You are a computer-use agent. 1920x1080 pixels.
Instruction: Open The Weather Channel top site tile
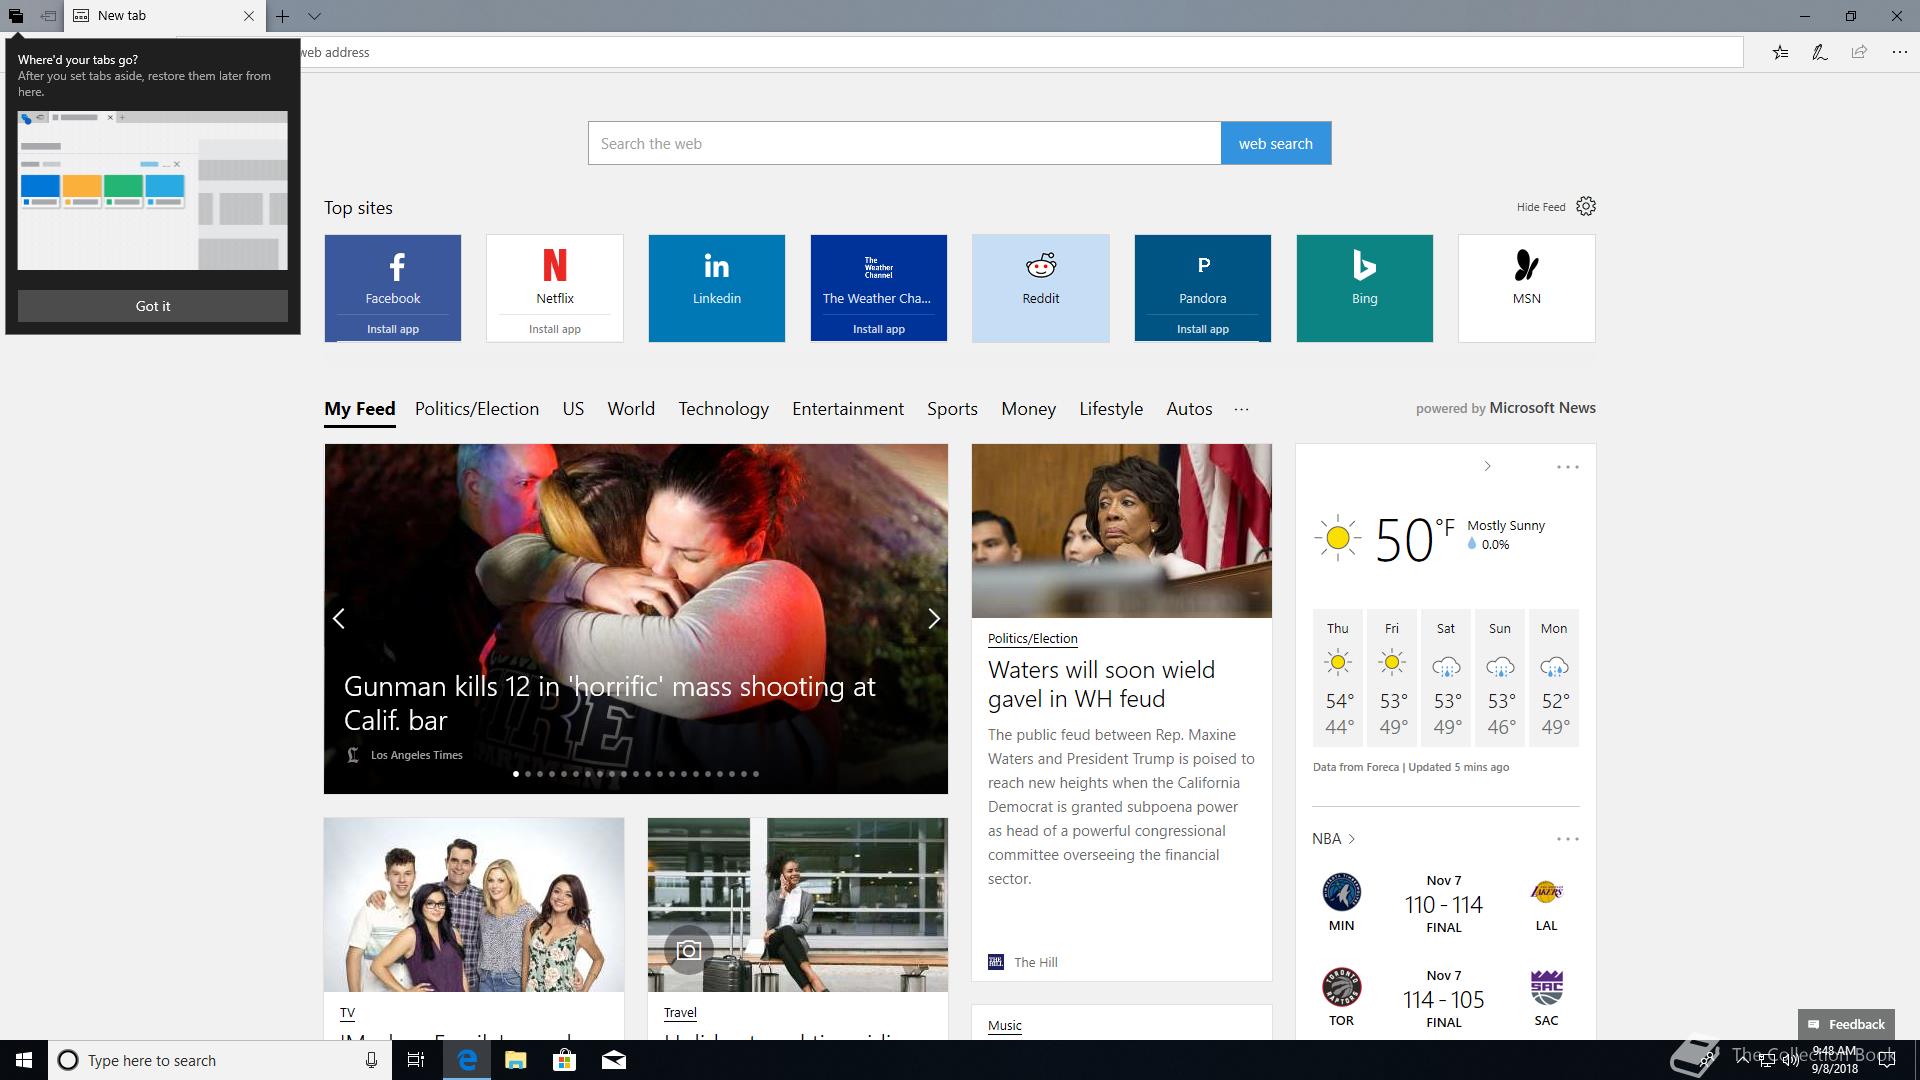pyautogui.click(x=879, y=276)
